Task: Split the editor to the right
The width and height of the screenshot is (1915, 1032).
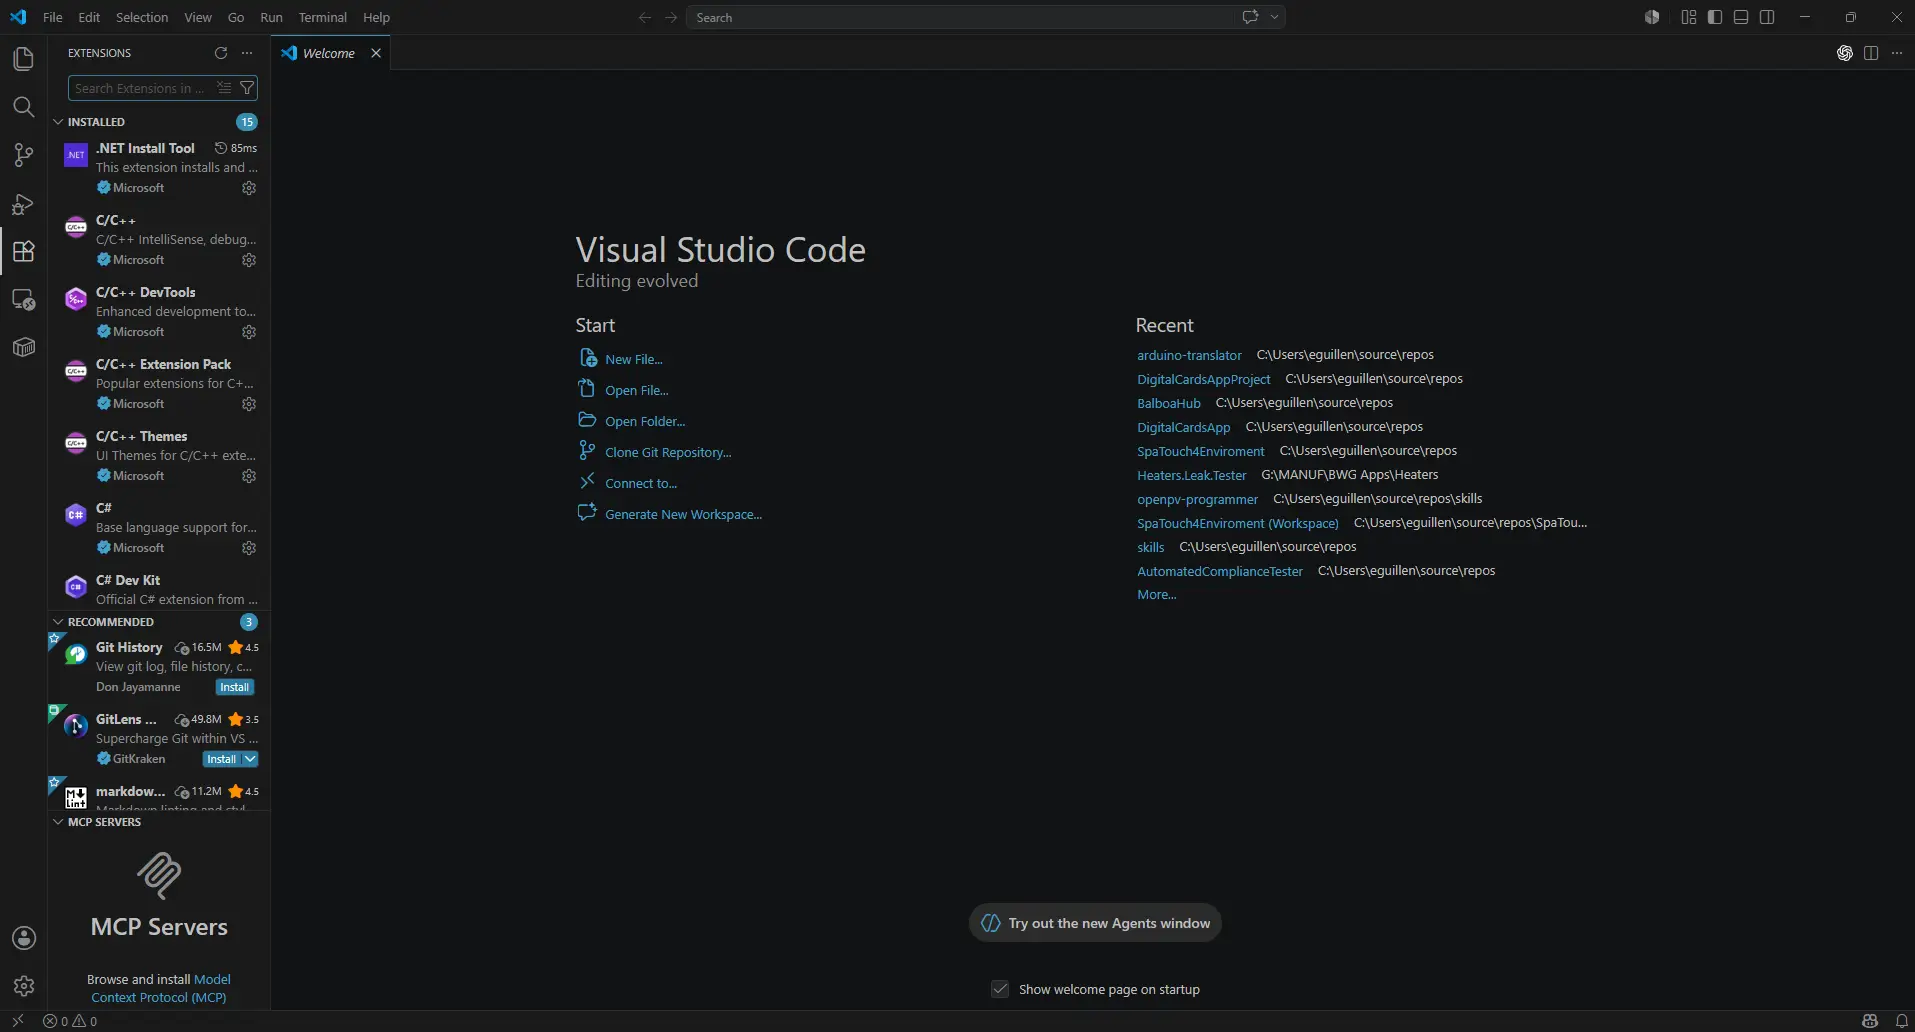Action: [1871, 53]
